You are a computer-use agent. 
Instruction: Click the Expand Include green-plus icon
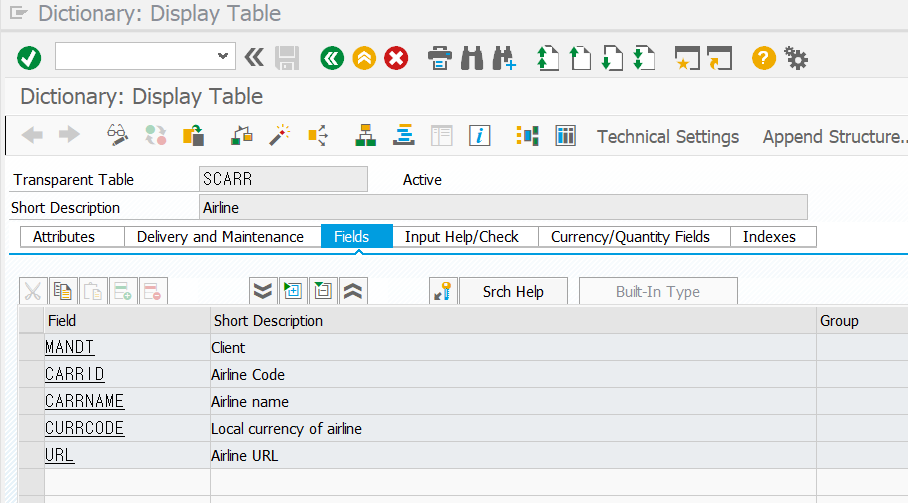coord(293,291)
